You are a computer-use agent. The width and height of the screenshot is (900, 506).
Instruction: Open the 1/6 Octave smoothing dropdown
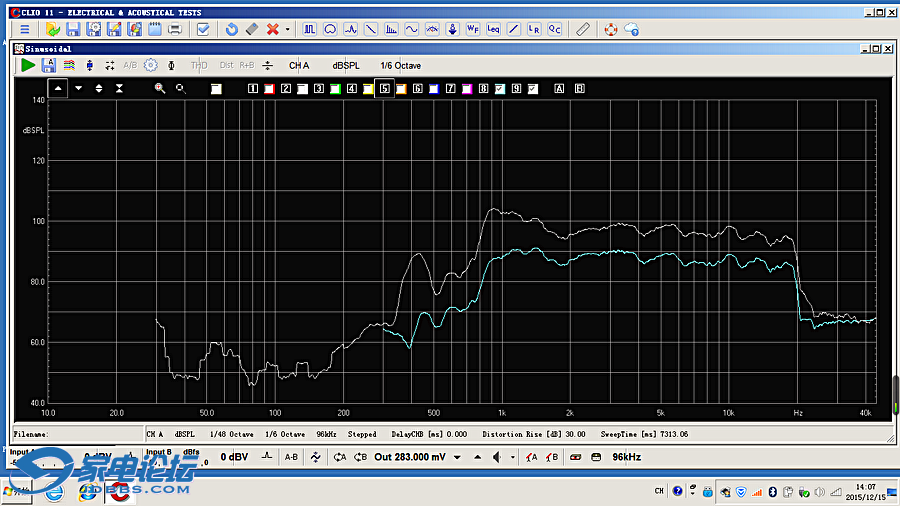coord(400,65)
